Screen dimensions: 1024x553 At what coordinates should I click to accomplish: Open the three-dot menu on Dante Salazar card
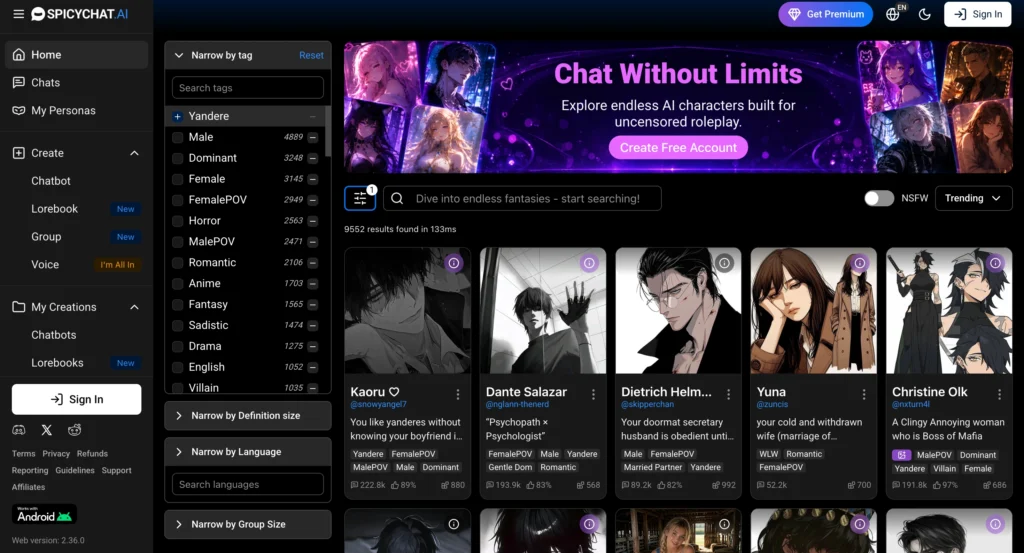click(593, 394)
